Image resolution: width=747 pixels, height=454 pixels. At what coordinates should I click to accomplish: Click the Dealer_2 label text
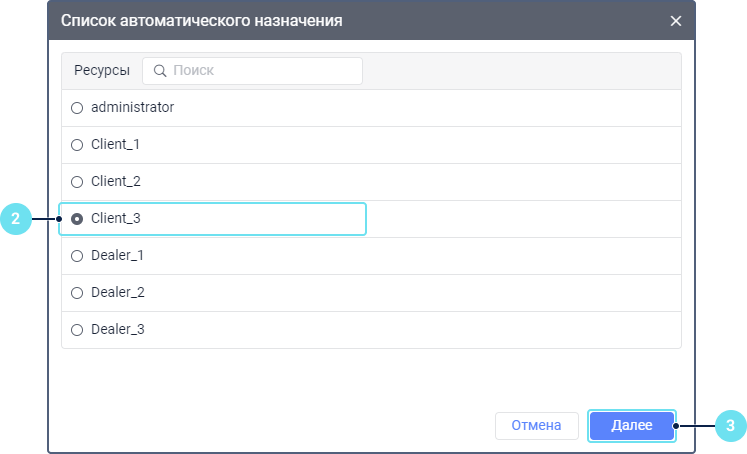click(x=118, y=292)
